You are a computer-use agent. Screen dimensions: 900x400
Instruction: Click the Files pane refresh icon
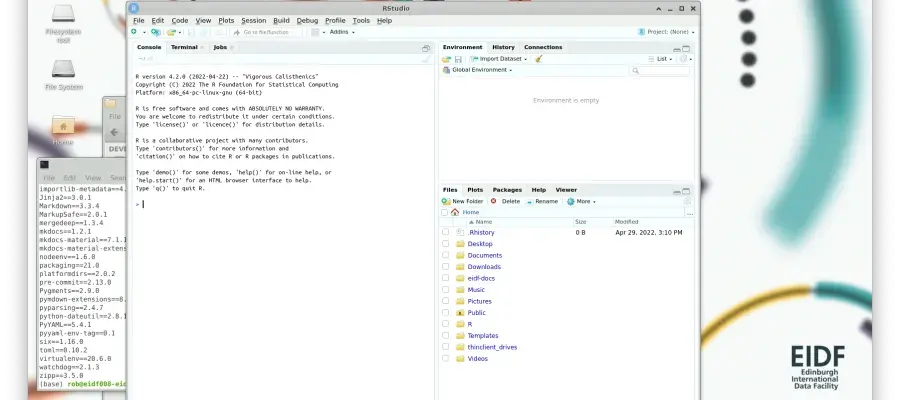point(687,201)
